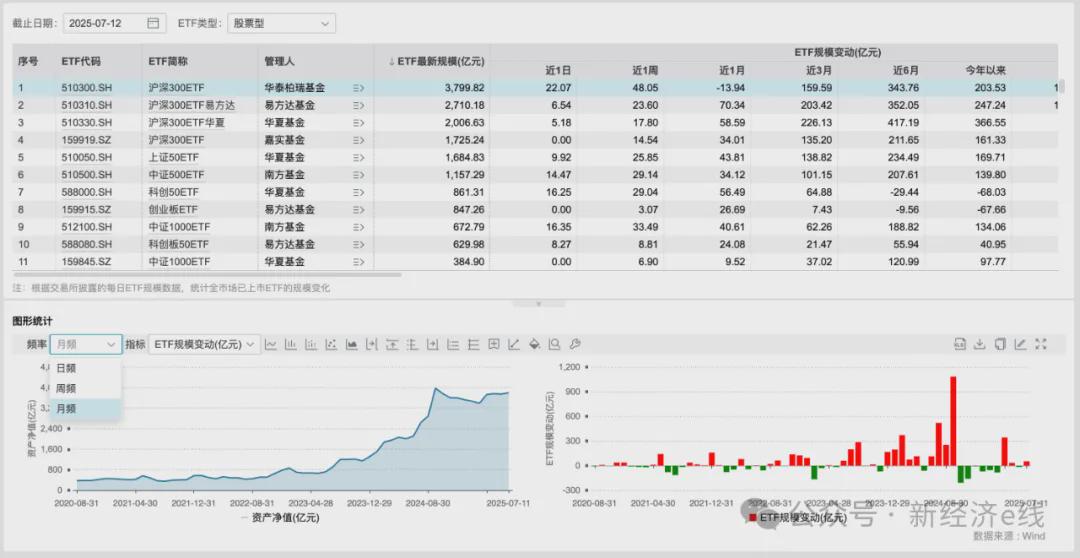The width and height of the screenshot is (1080, 558).
Task: Select the line chart type icon
Action: (271, 344)
